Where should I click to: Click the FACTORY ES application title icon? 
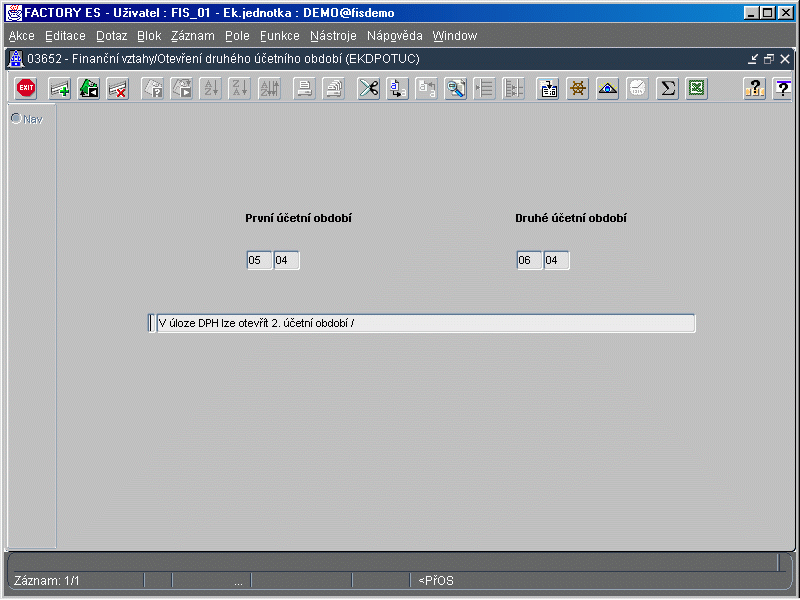click(x=14, y=13)
